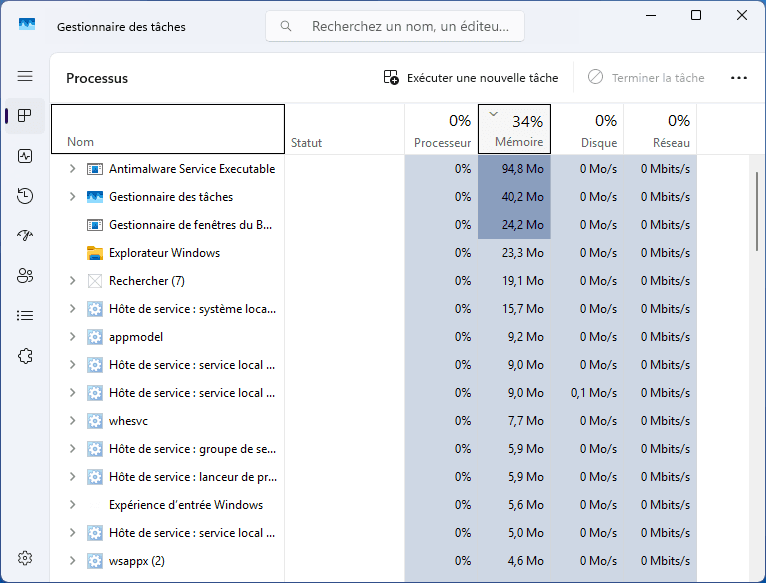Expand the Rechercher (7) process group

(72, 281)
